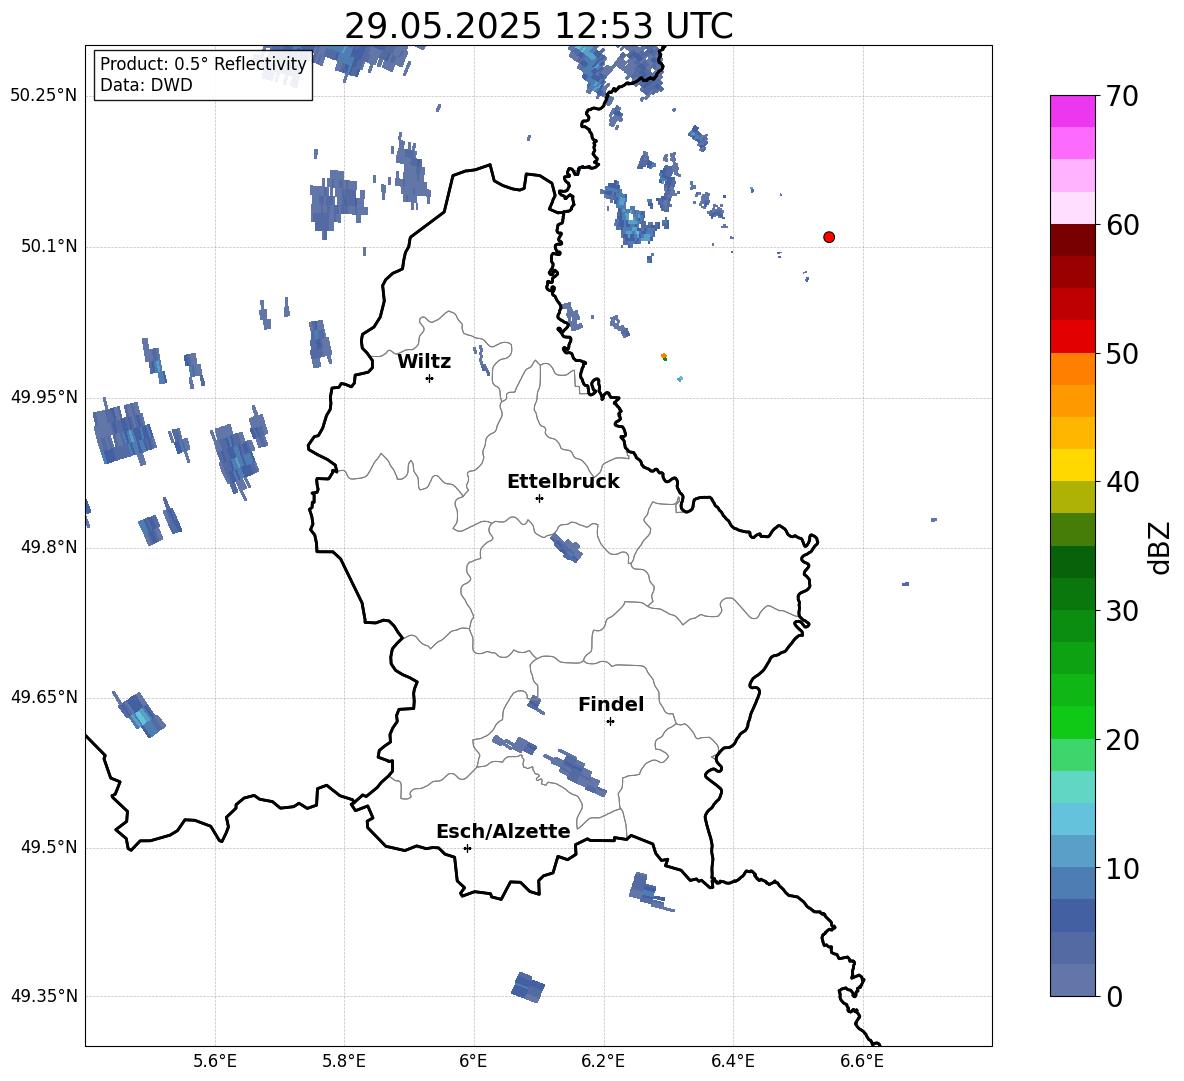Click the title 29.05.2025 12:53 UTC

click(538, 26)
